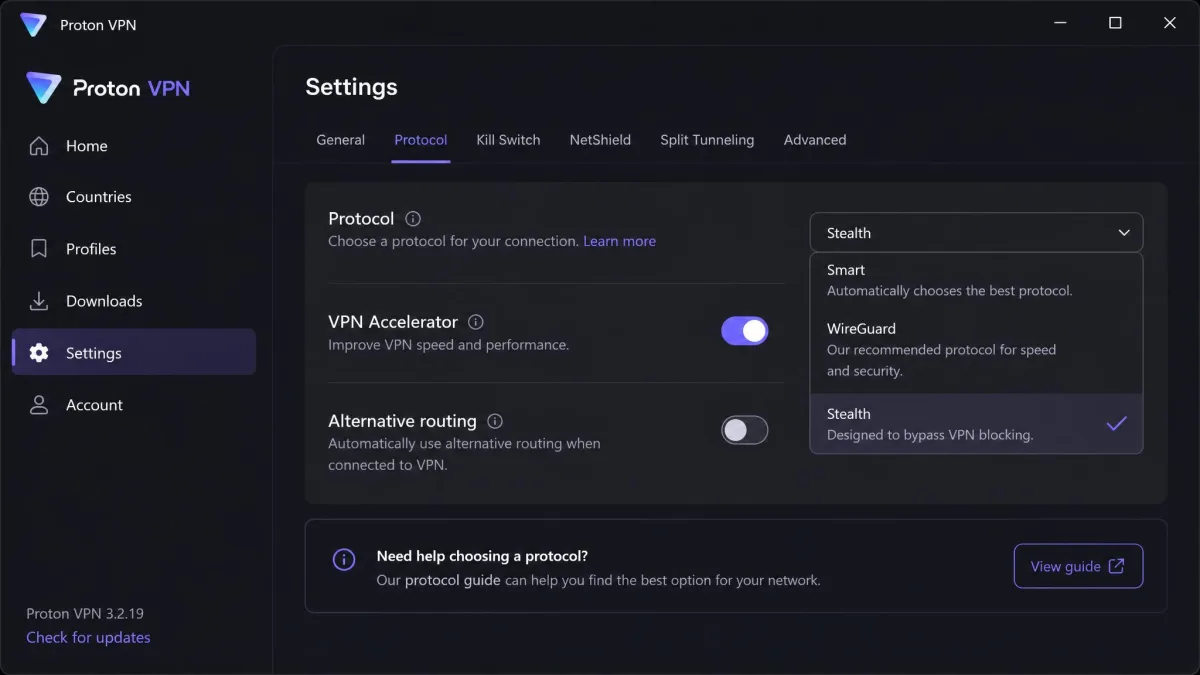Click the Account person icon
The width and height of the screenshot is (1200, 675).
(x=39, y=405)
